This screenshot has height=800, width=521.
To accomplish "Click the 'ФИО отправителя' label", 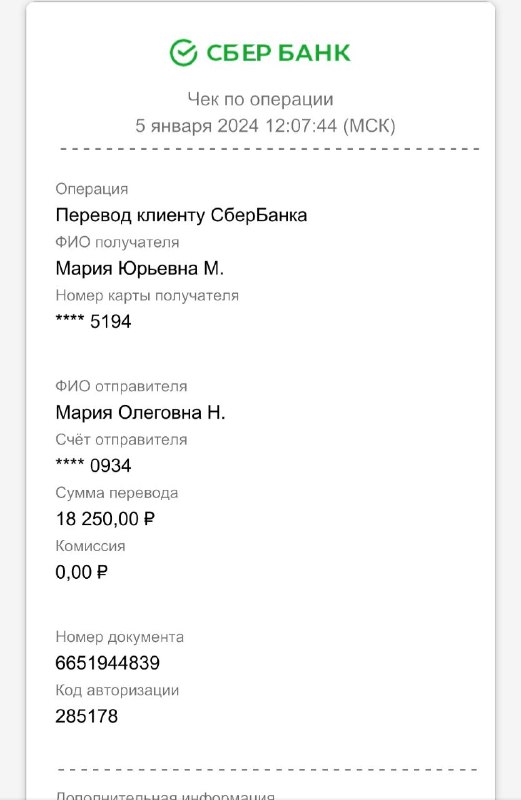I will click(x=121, y=386).
